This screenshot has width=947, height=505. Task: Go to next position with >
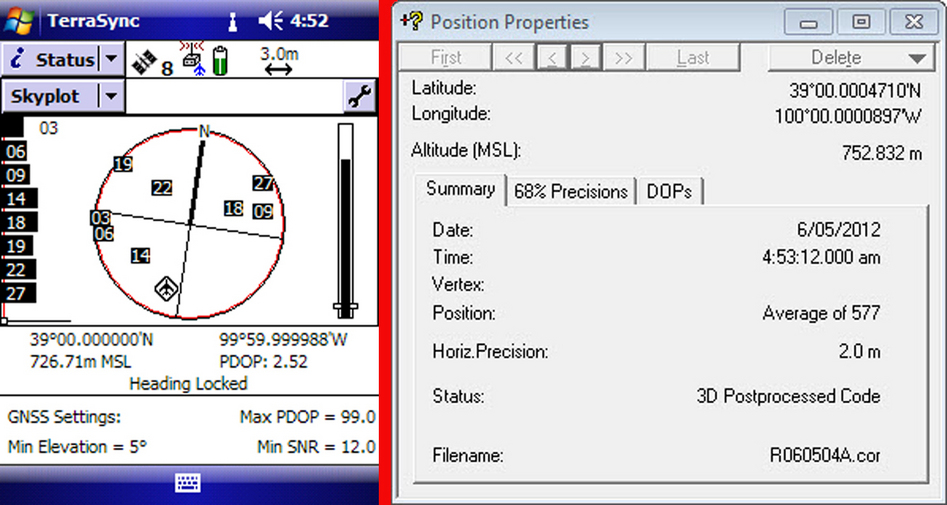coord(585,58)
